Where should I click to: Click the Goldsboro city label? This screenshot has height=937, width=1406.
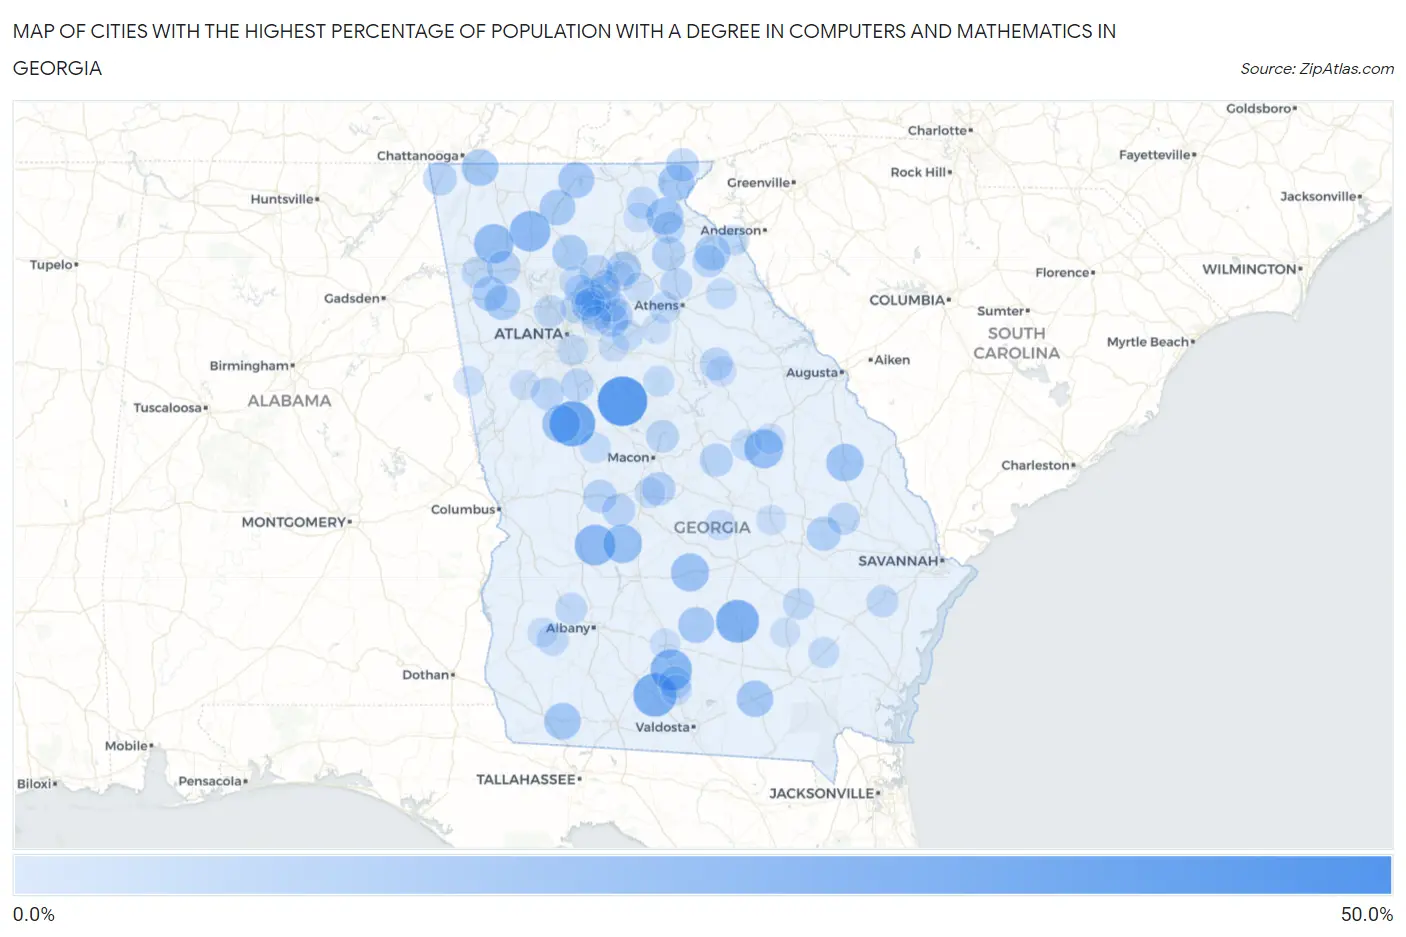[x=1259, y=109]
